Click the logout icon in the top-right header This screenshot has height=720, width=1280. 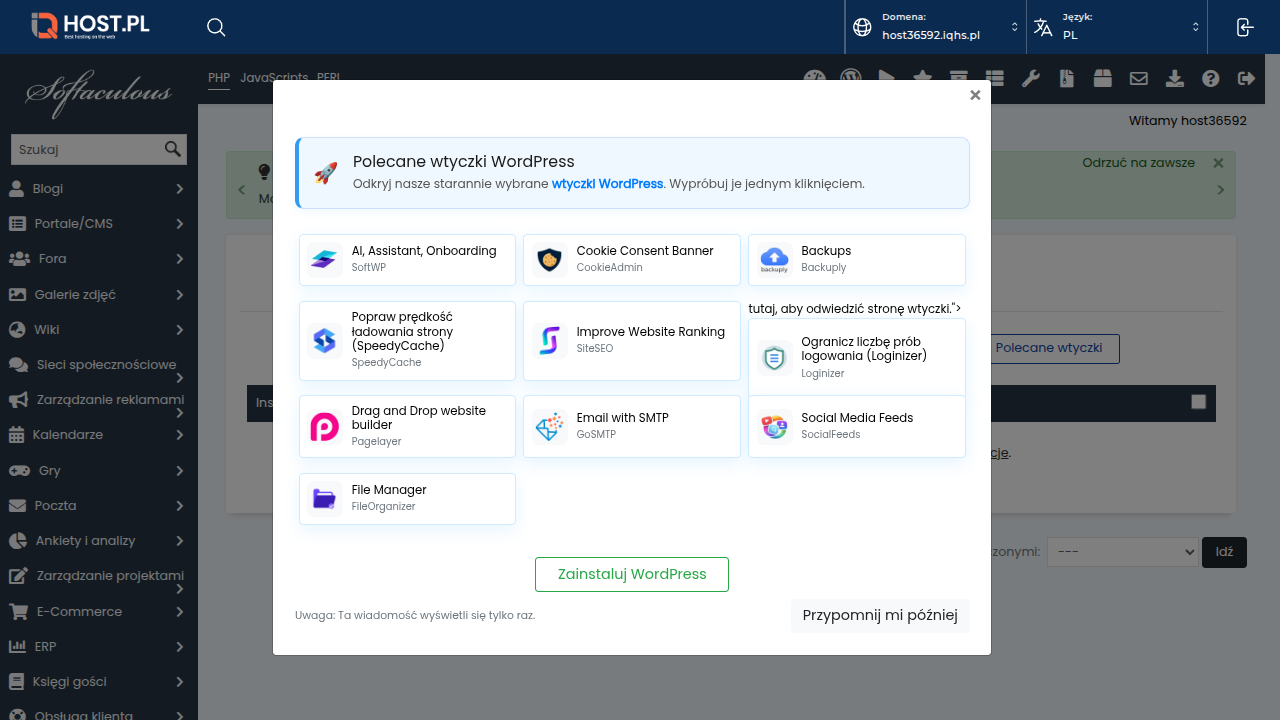pyautogui.click(x=1244, y=27)
